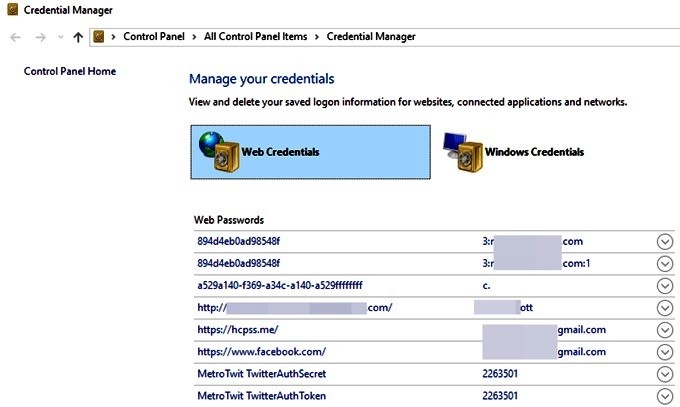Expand the http:// entry with user ending ott
The height and width of the screenshot is (407, 680).
(x=664, y=308)
